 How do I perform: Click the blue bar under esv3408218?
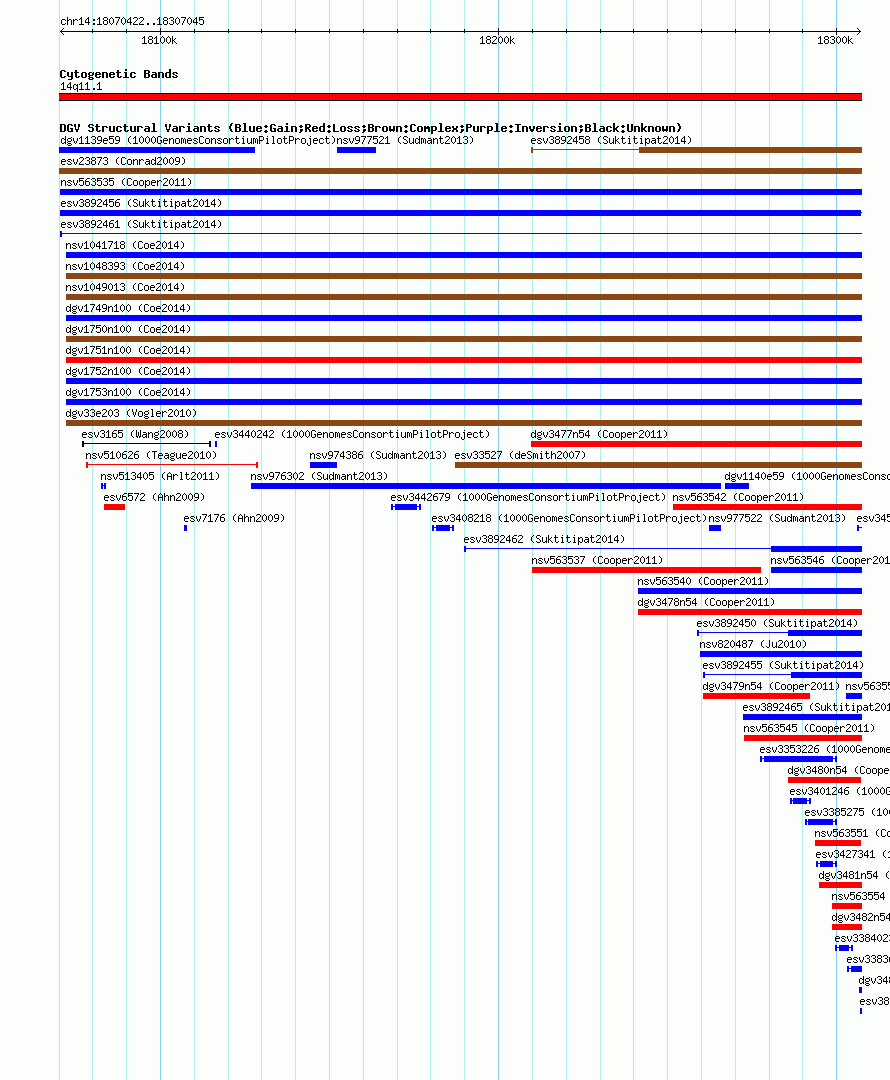[443, 528]
